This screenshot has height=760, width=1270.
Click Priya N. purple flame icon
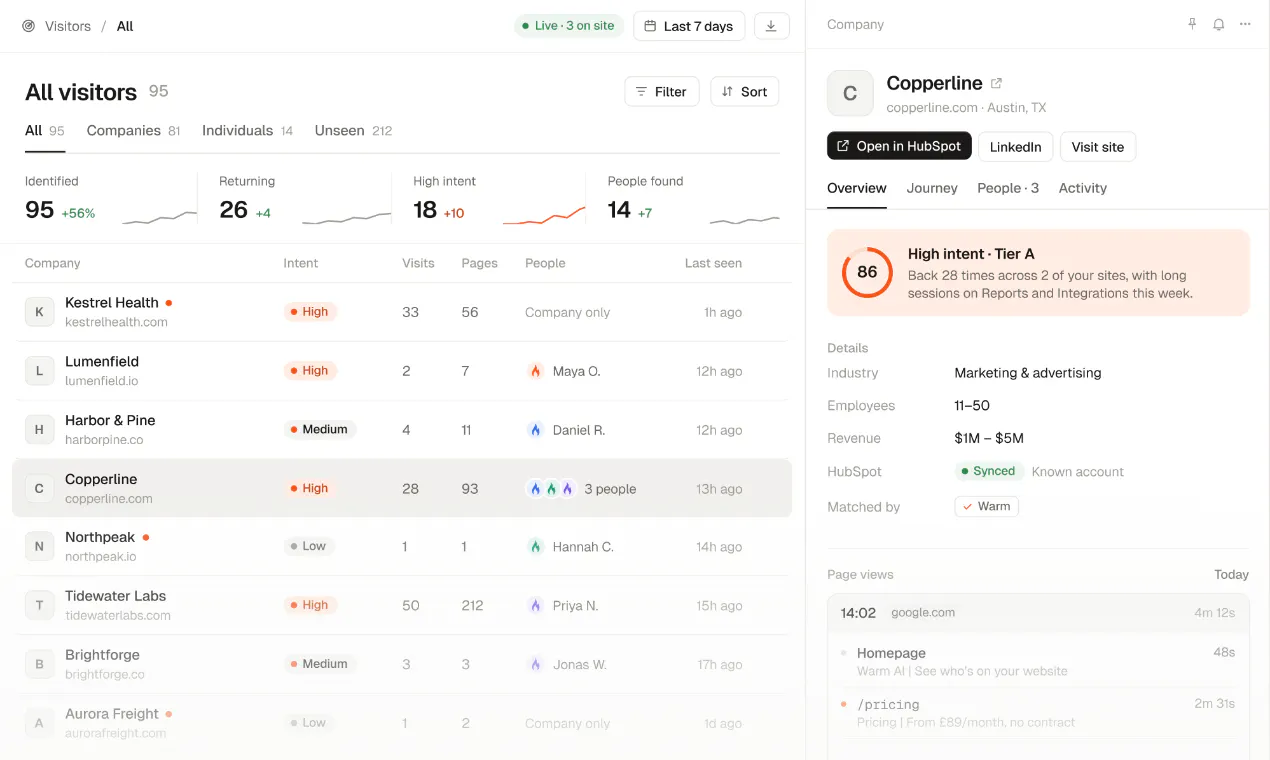point(535,605)
